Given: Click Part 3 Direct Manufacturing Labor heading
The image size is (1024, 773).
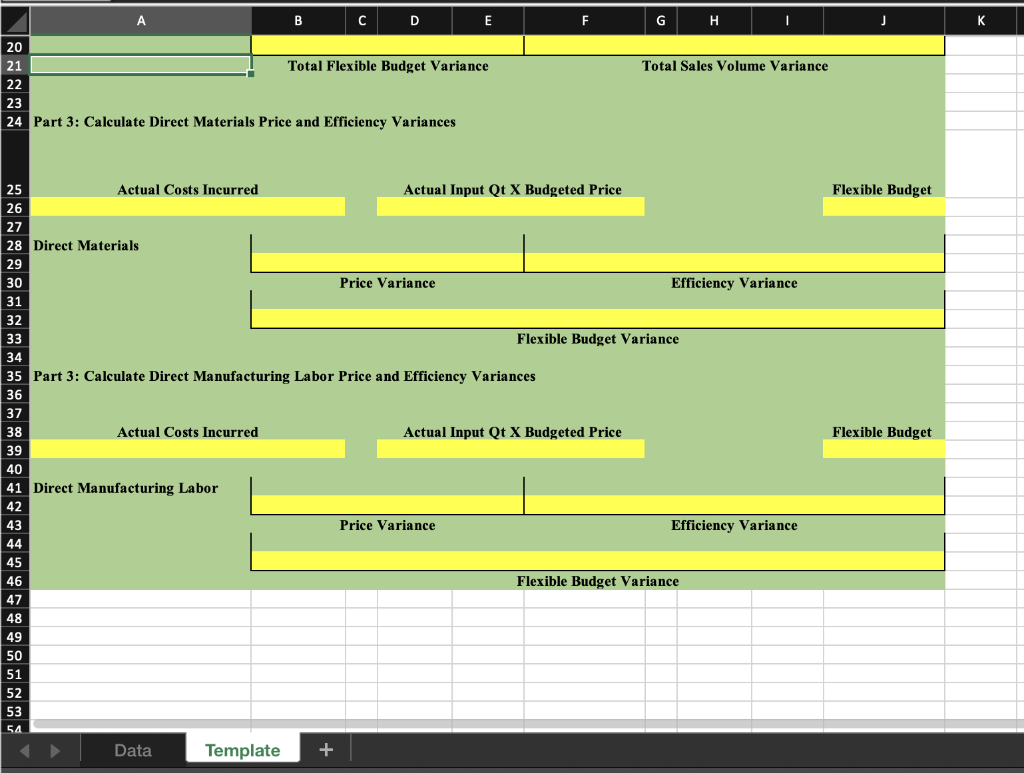Looking at the screenshot, I should pos(284,376).
